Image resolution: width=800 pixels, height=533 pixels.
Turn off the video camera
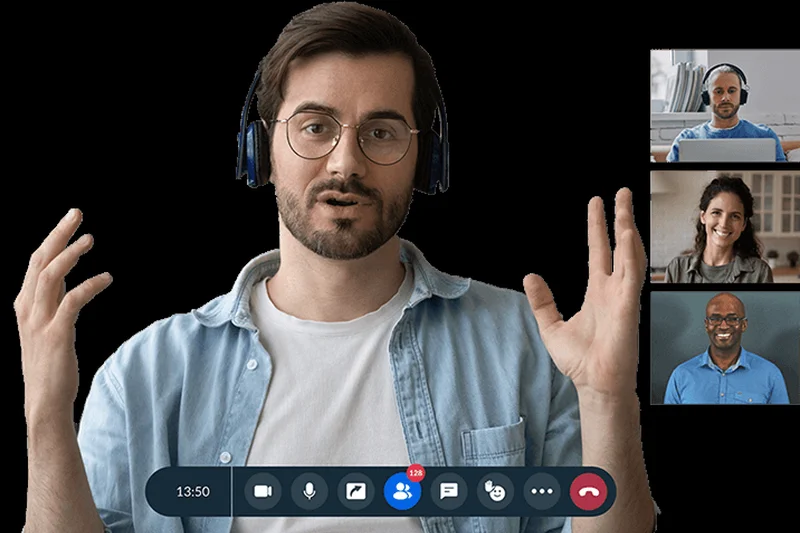pos(263,491)
